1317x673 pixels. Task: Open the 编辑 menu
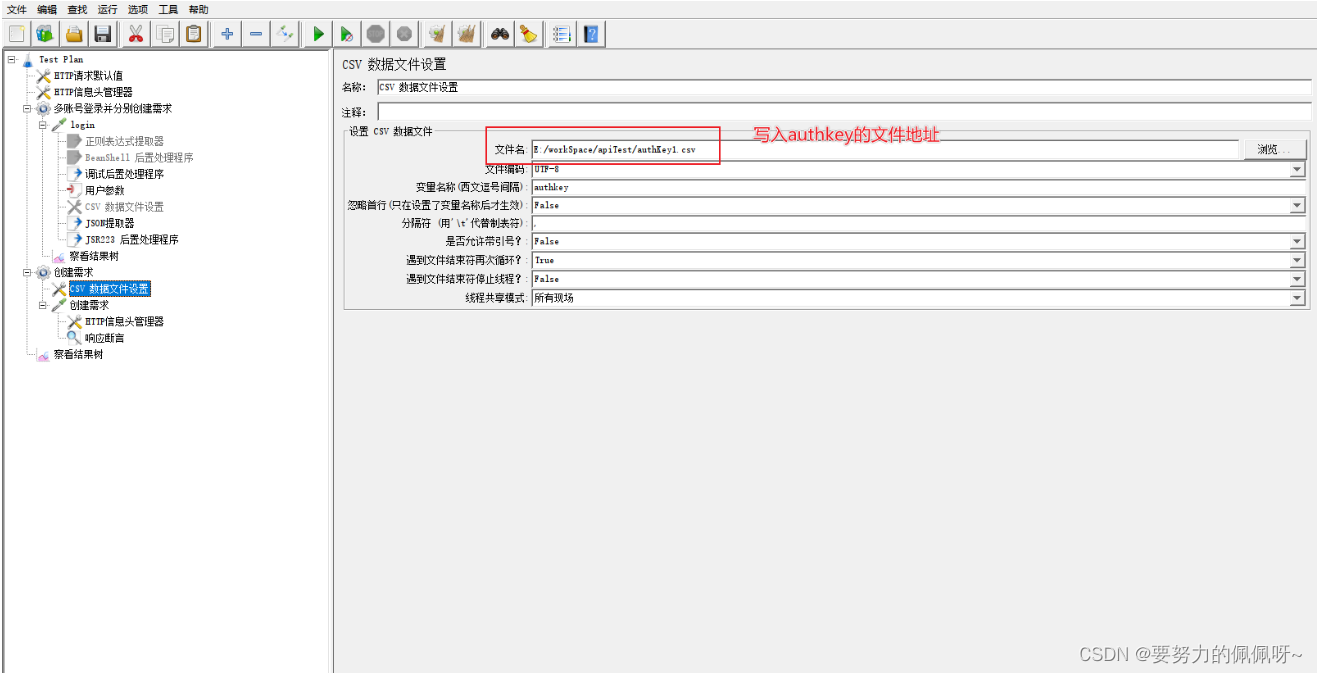pos(47,9)
